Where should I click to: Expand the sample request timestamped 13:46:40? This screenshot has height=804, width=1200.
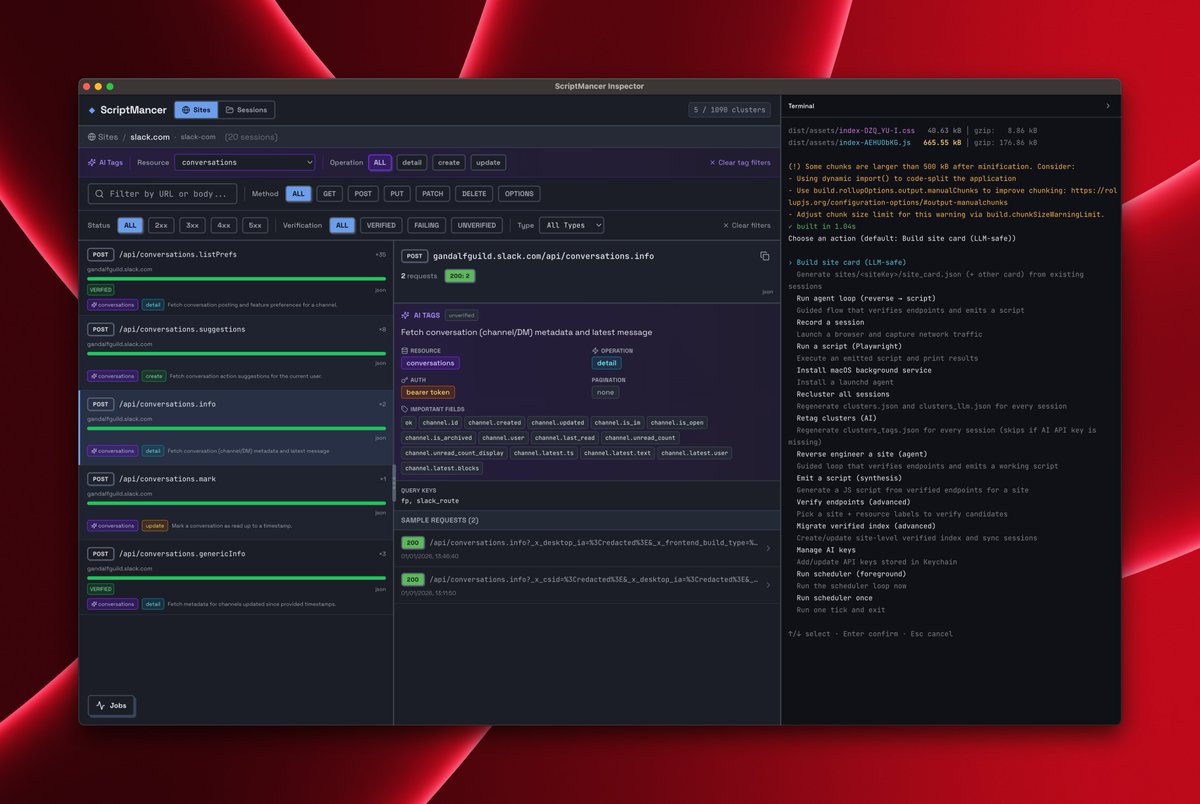point(587,547)
